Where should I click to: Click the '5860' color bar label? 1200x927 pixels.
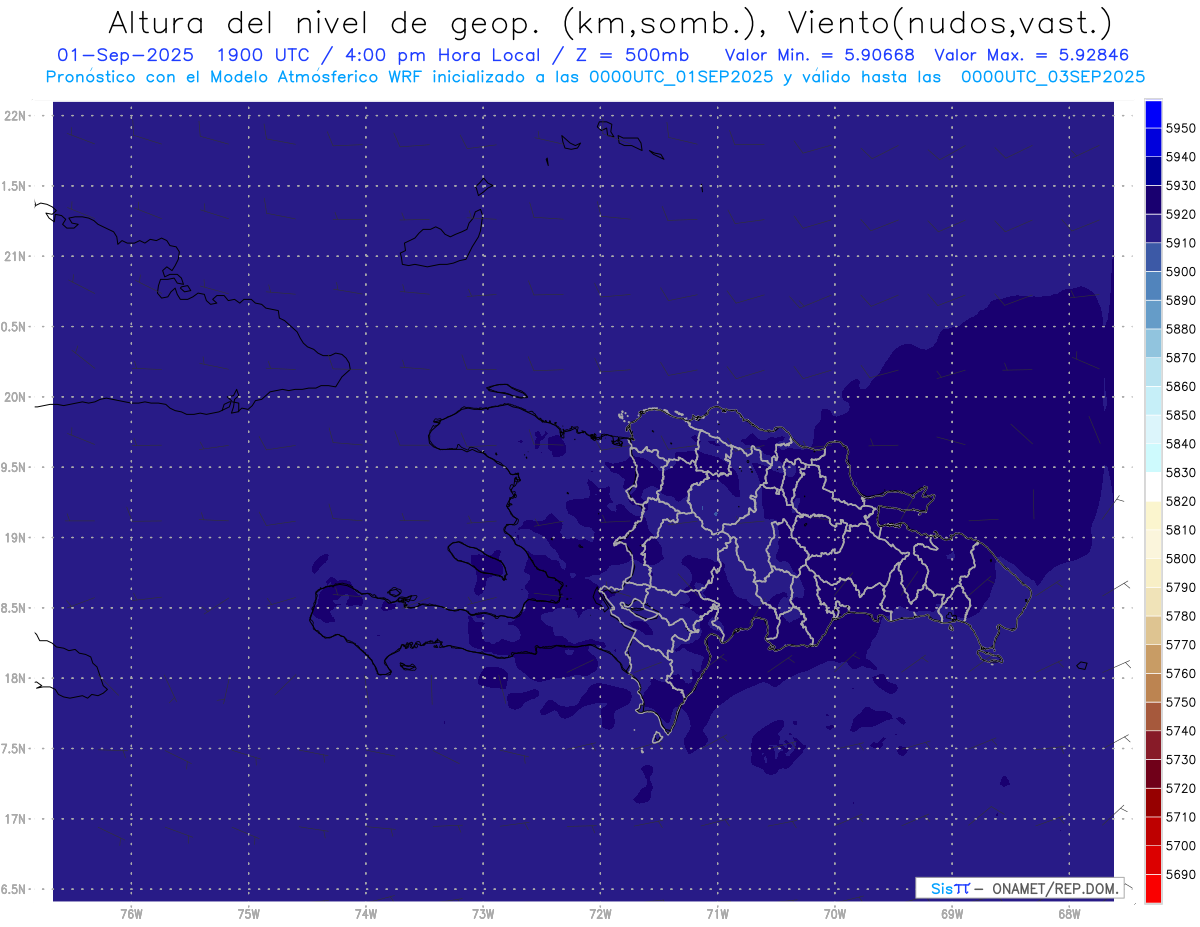pyautogui.click(x=1180, y=386)
